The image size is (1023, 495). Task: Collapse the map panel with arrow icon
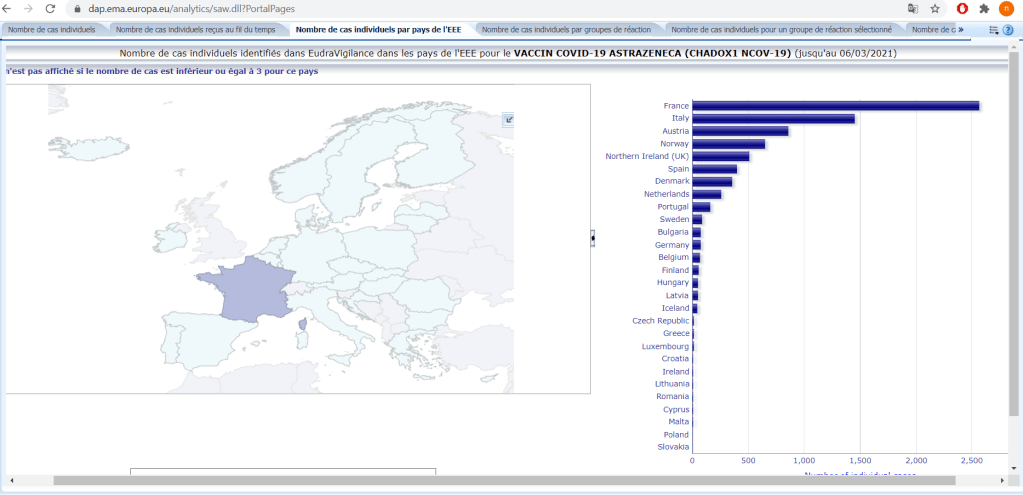click(509, 120)
